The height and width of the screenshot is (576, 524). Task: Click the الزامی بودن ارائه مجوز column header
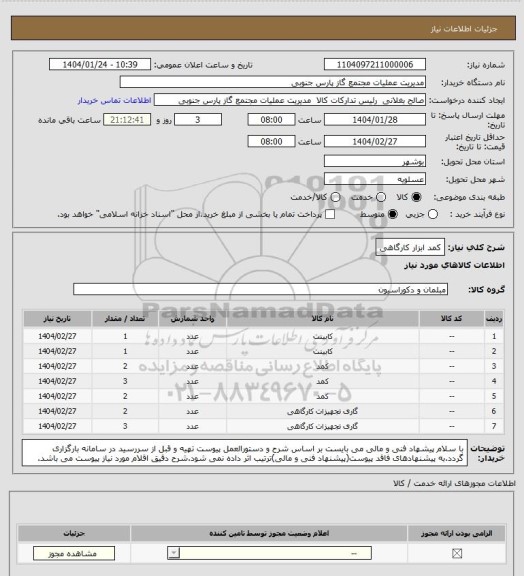pyautogui.click(x=456, y=533)
